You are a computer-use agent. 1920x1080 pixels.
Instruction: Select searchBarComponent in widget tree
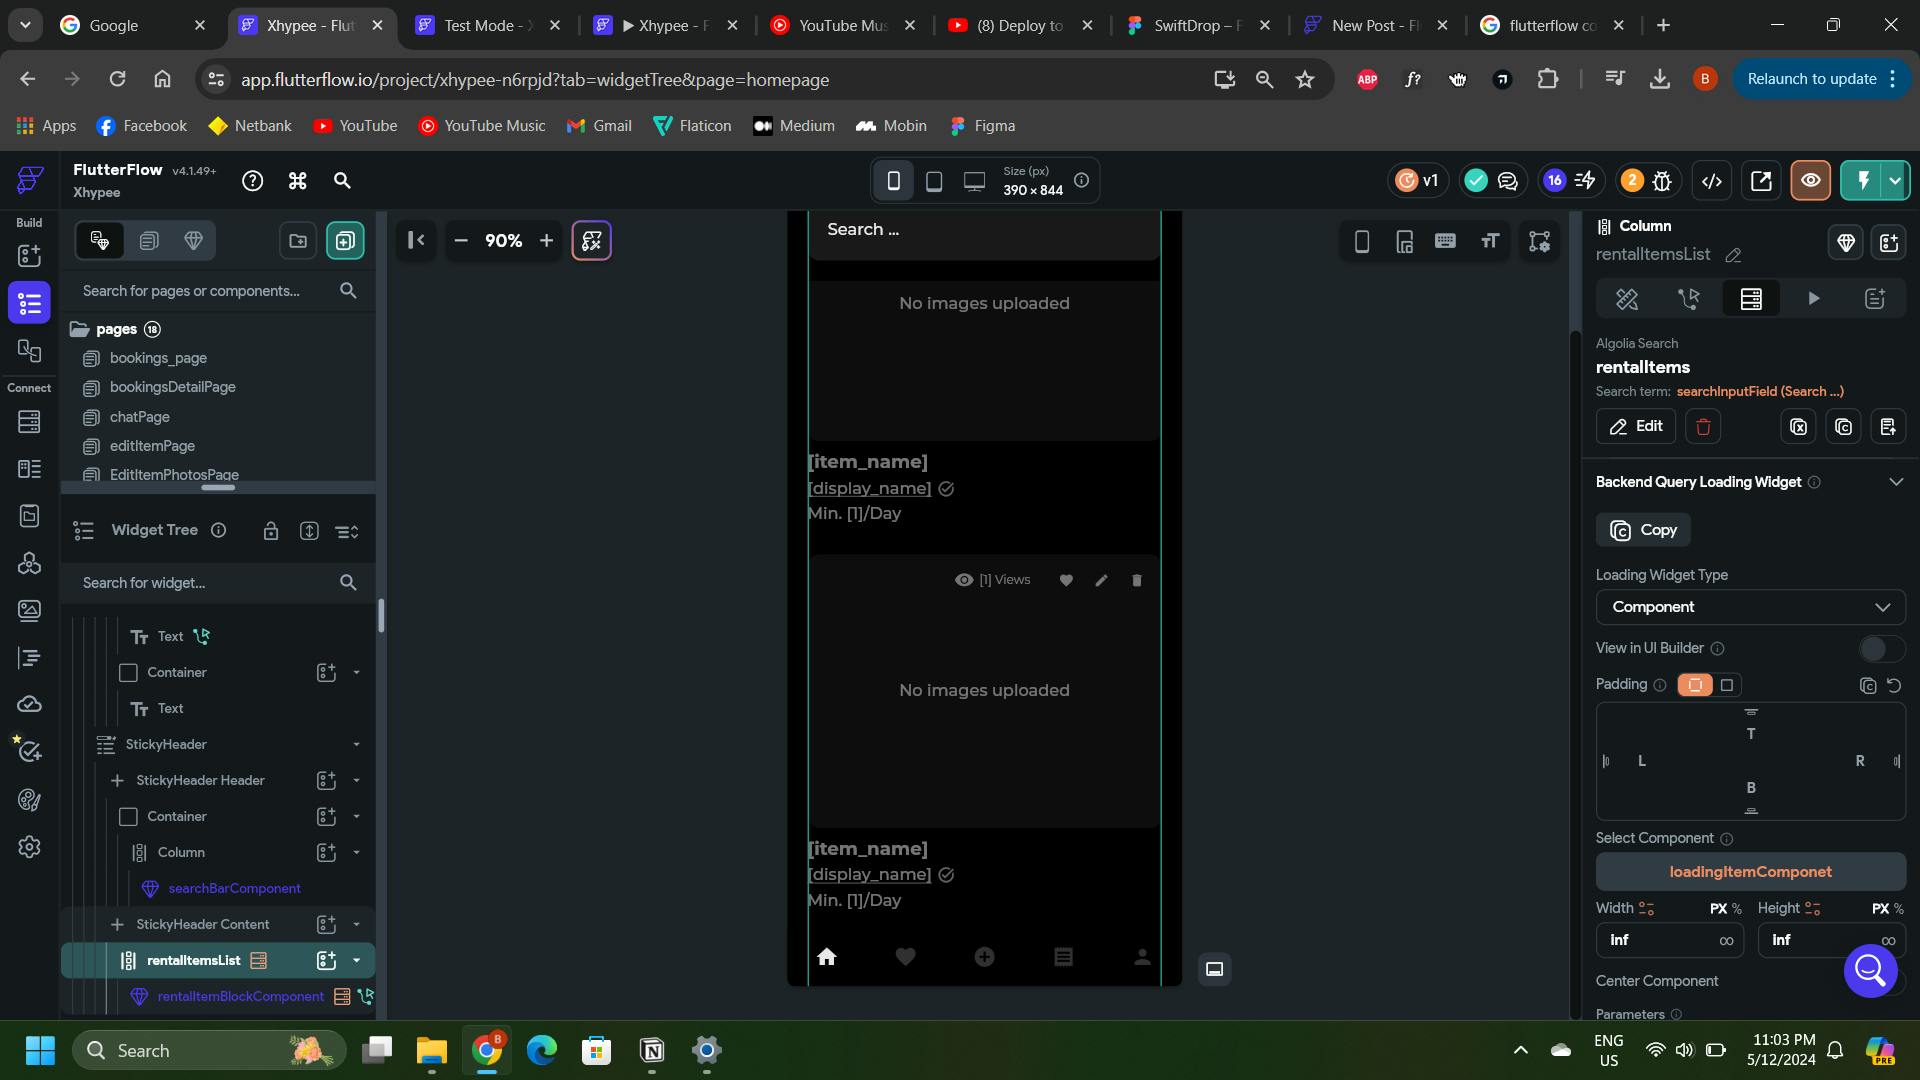click(234, 889)
